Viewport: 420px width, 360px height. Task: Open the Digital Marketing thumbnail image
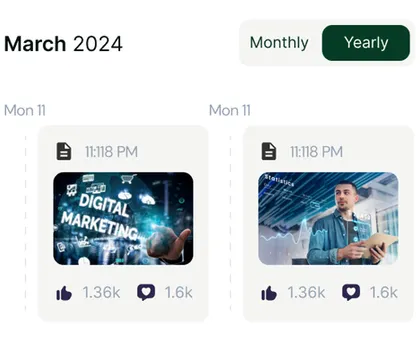click(123, 219)
